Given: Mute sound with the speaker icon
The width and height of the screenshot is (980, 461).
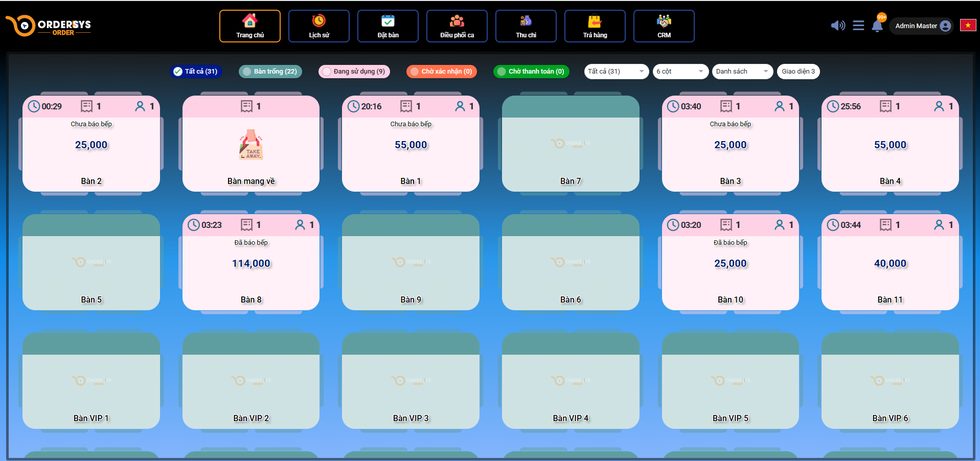Looking at the screenshot, I should pos(838,26).
